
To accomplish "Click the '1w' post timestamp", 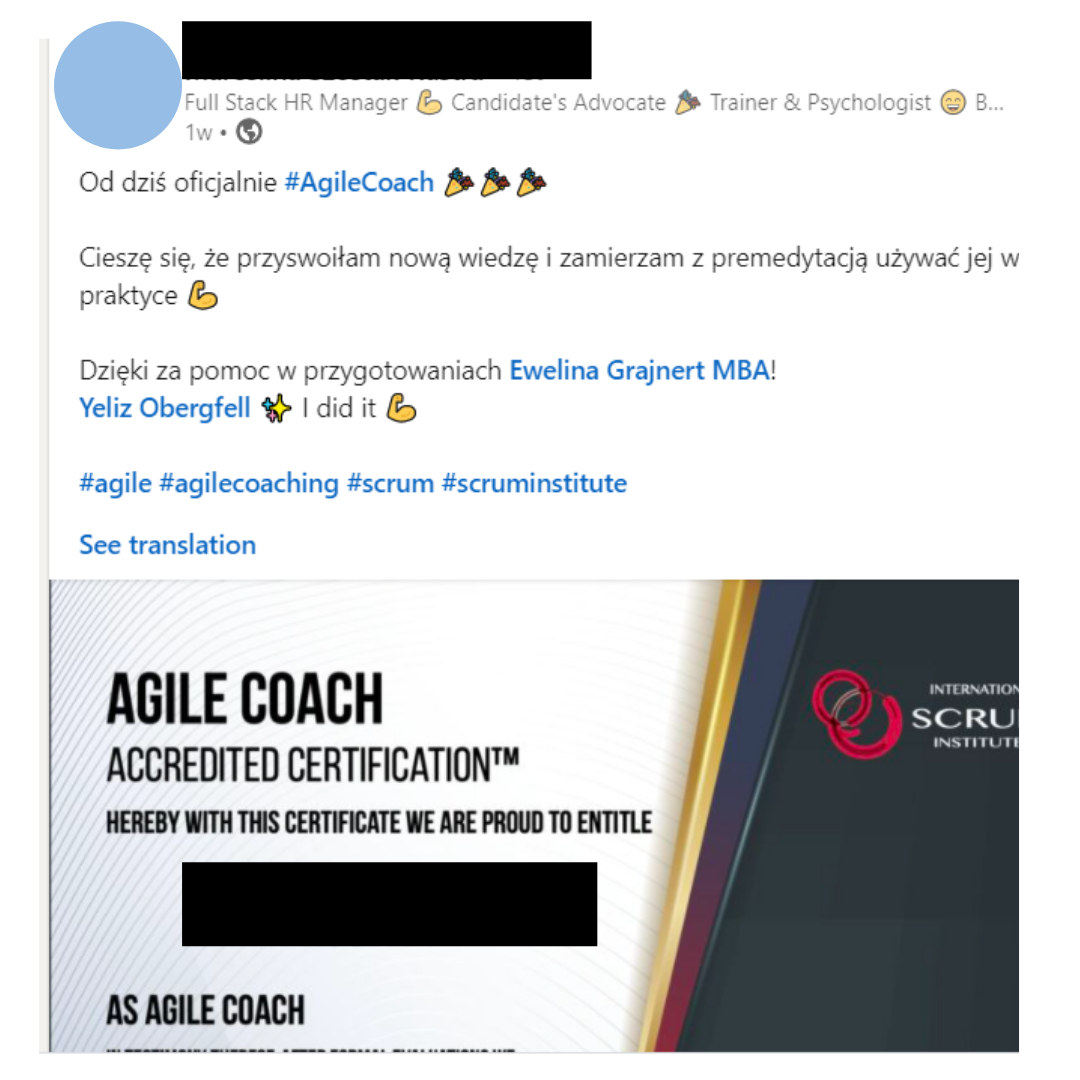I will point(198,132).
